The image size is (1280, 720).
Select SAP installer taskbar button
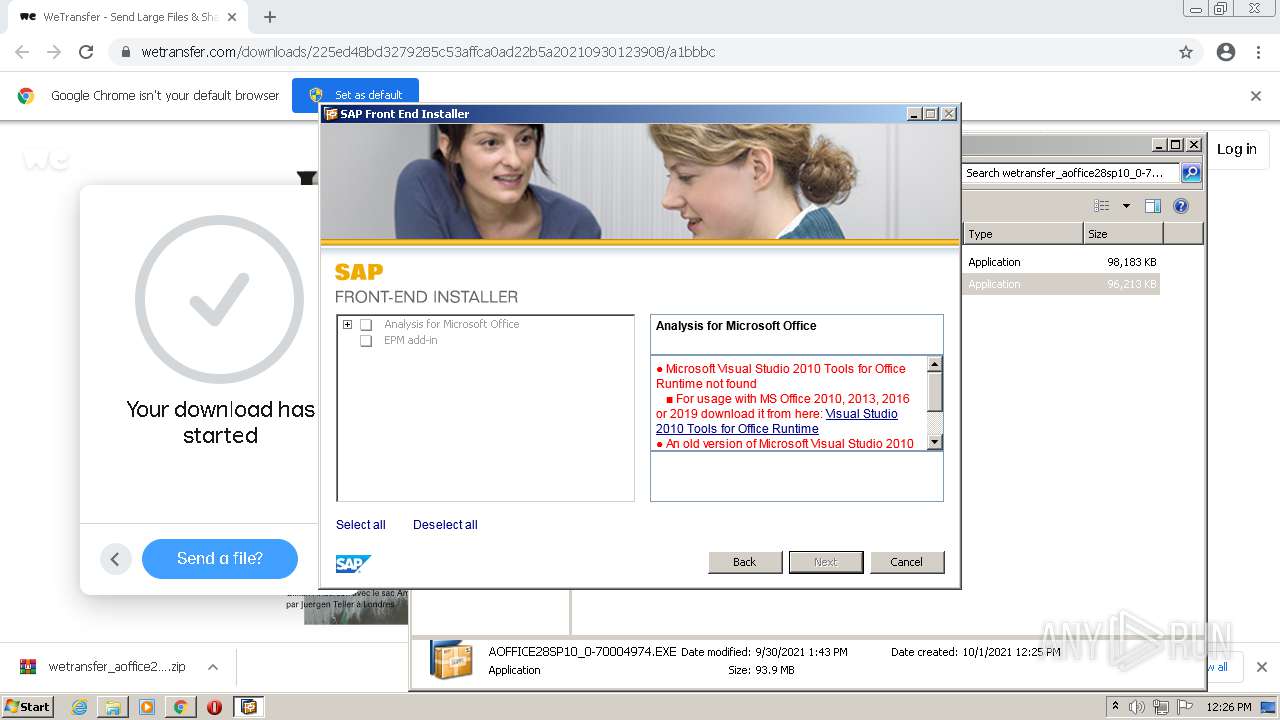coord(249,707)
